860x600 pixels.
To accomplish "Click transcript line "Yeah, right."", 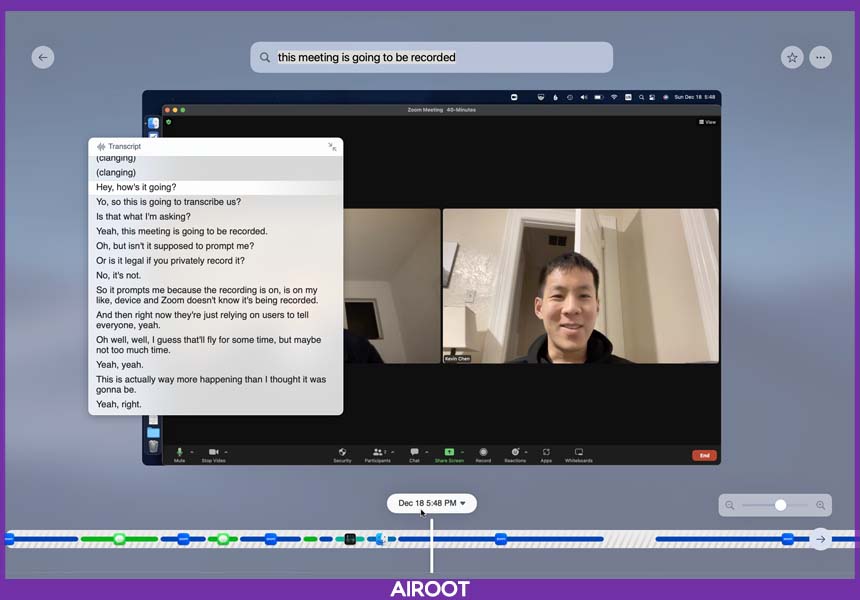I will (x=119, y=404).
